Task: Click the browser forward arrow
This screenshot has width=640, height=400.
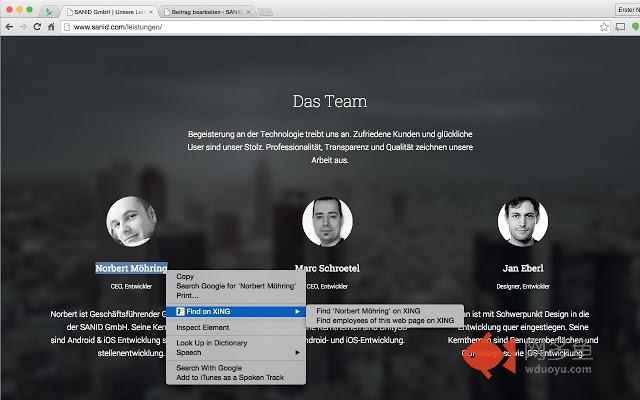Action: (23, 27)
